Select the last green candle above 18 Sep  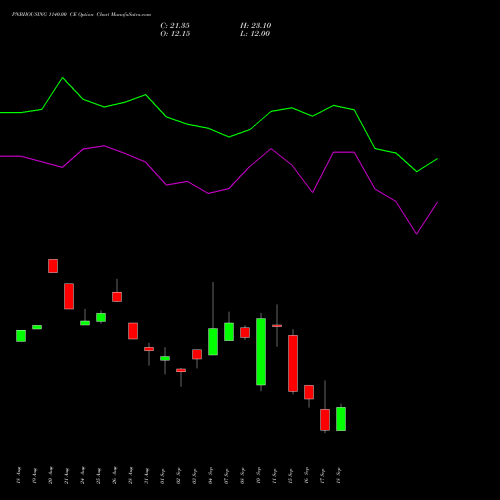click(x=341, y=419)
